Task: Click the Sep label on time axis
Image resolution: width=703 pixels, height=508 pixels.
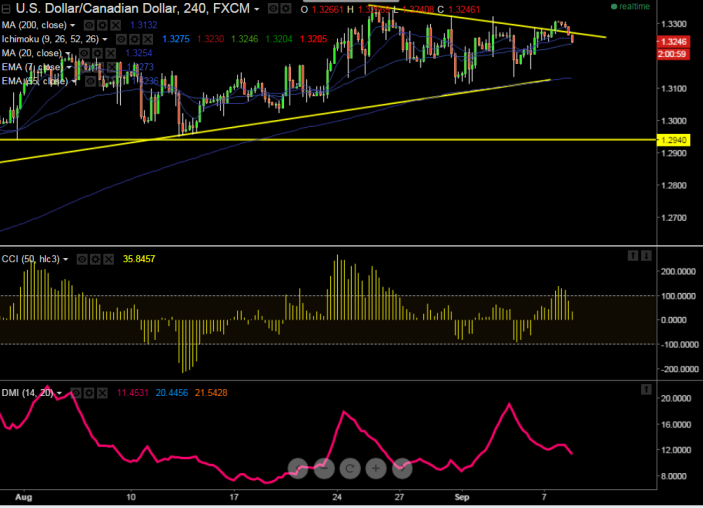Action: coord(461,497)
